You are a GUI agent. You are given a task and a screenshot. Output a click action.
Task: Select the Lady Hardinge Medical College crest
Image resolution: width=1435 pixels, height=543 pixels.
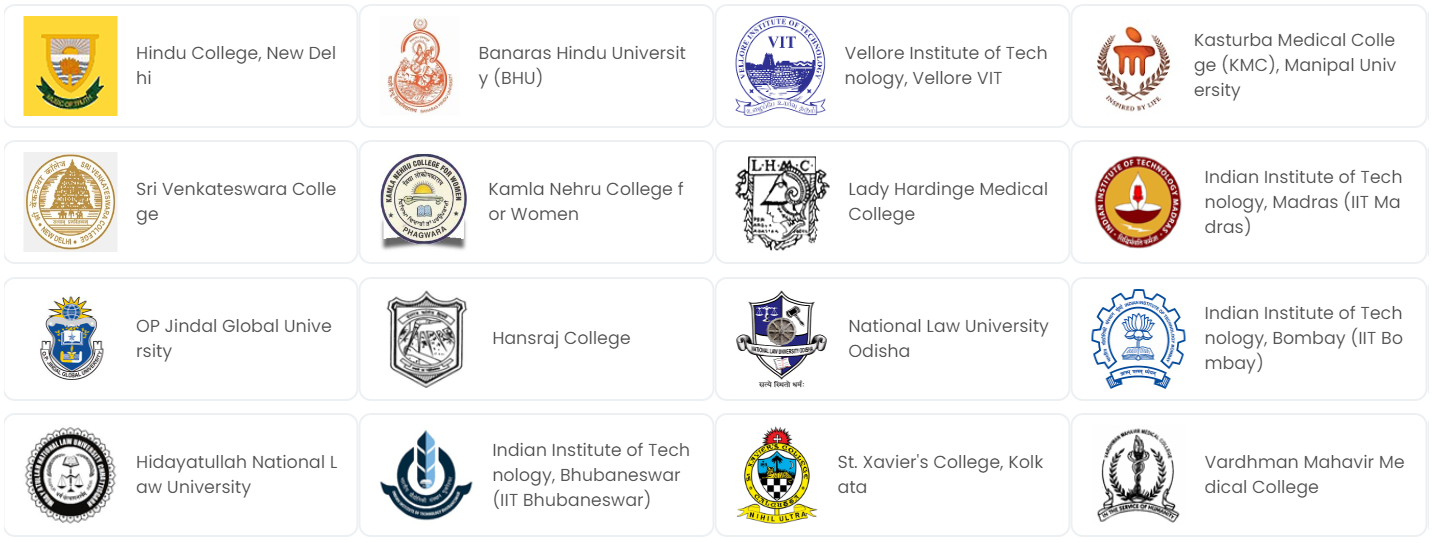pyautogui.click(x=781, y=202)
